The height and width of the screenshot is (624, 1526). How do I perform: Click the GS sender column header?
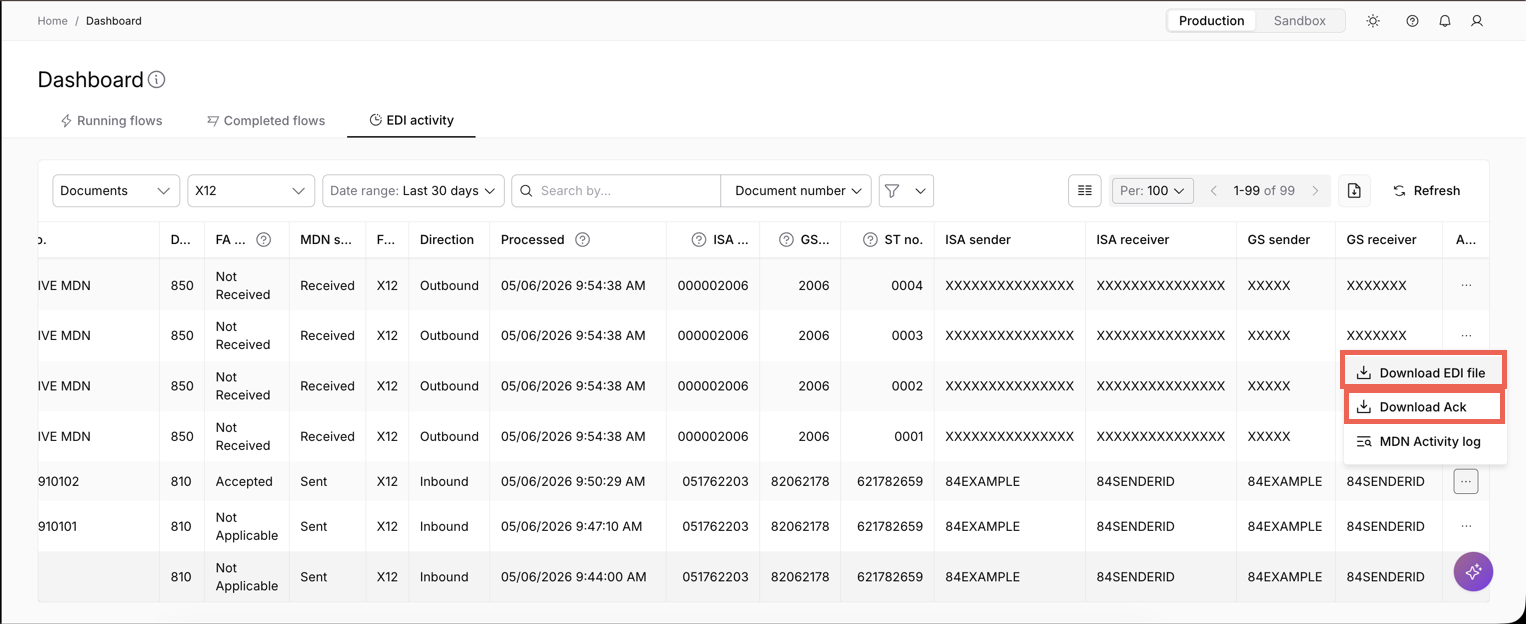(x=1285, y=240)
